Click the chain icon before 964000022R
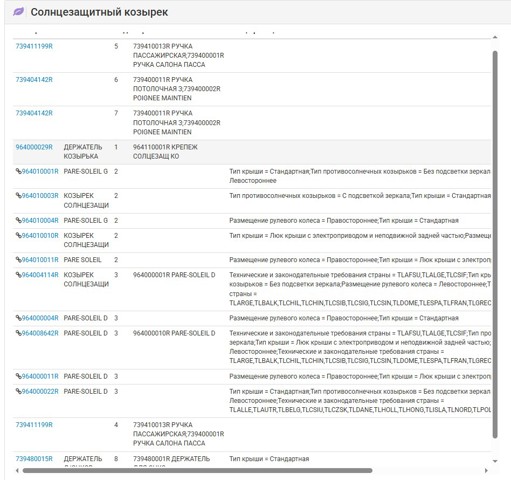Image resolution: width=511 pixels, height=480 pixels. [18, 391]
